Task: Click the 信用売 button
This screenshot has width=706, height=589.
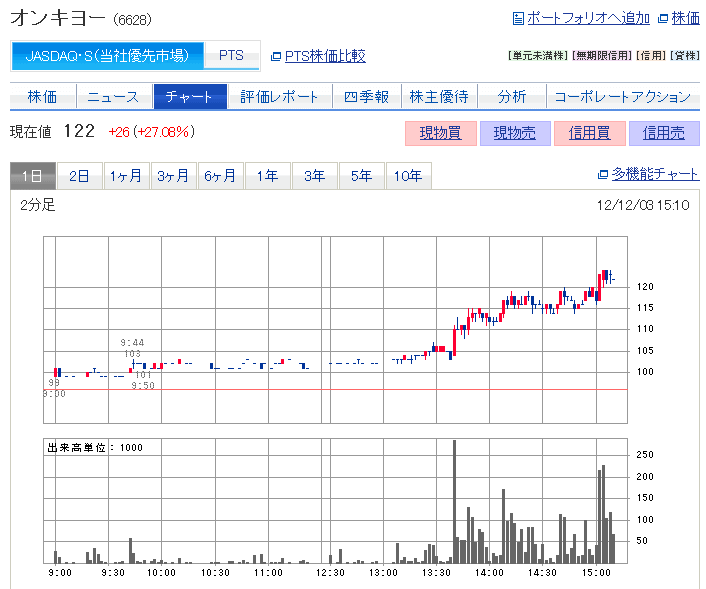Action: point(663,133)
